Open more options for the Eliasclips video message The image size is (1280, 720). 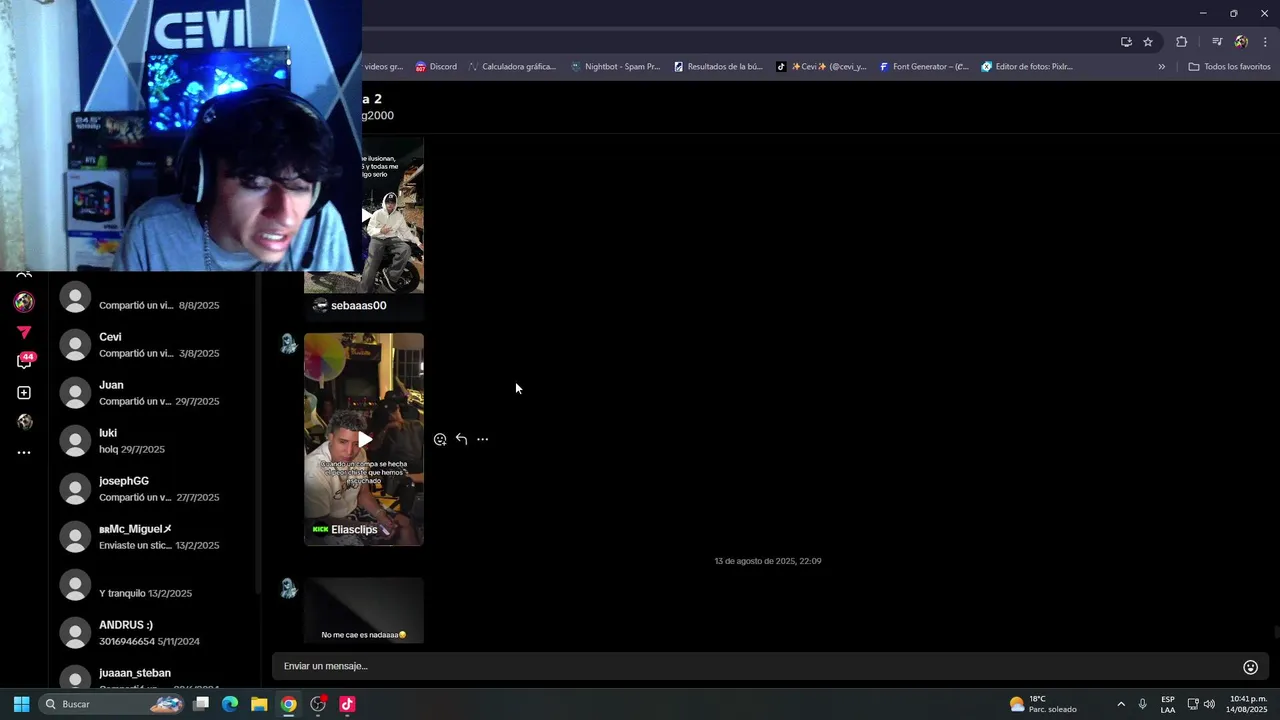pos(482,439)
